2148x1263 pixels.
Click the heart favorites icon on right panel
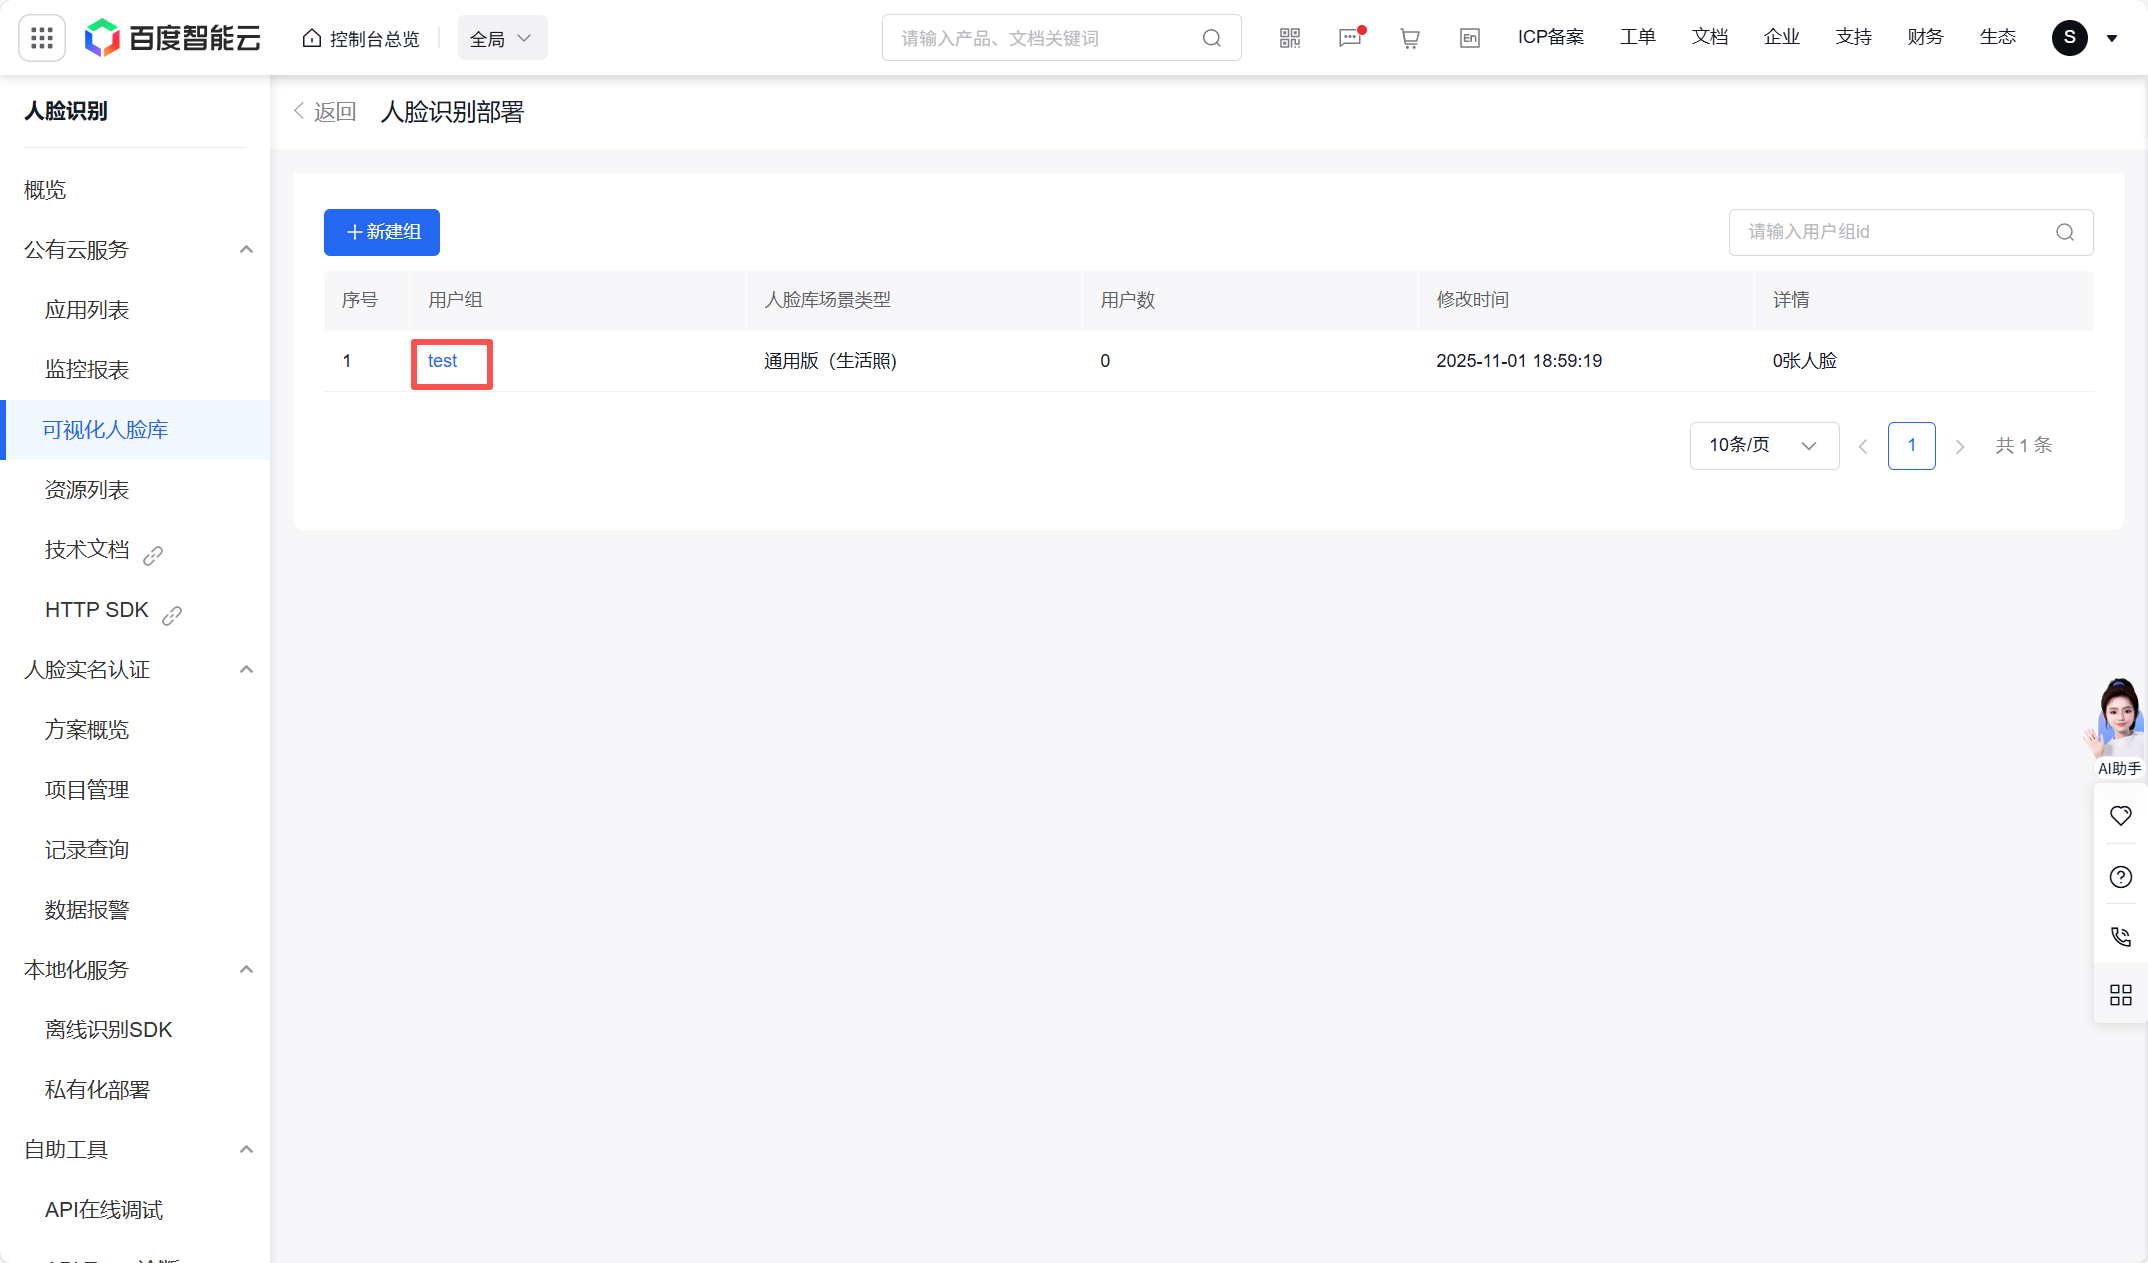[2120, 816]
